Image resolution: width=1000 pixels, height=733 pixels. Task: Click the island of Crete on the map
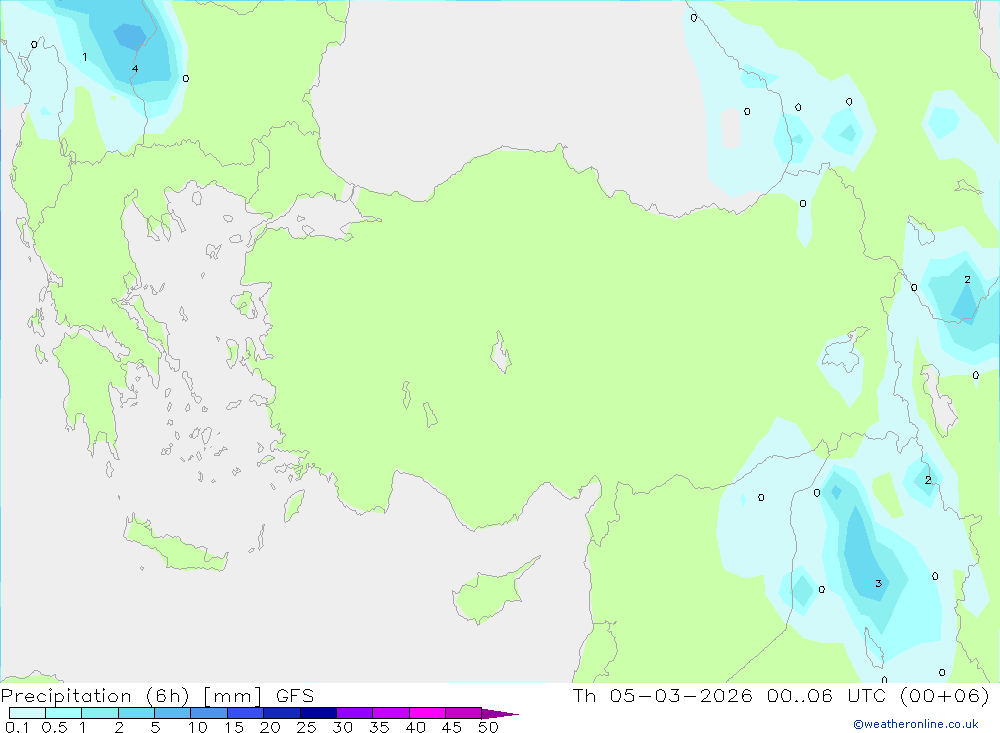(175, 544)
